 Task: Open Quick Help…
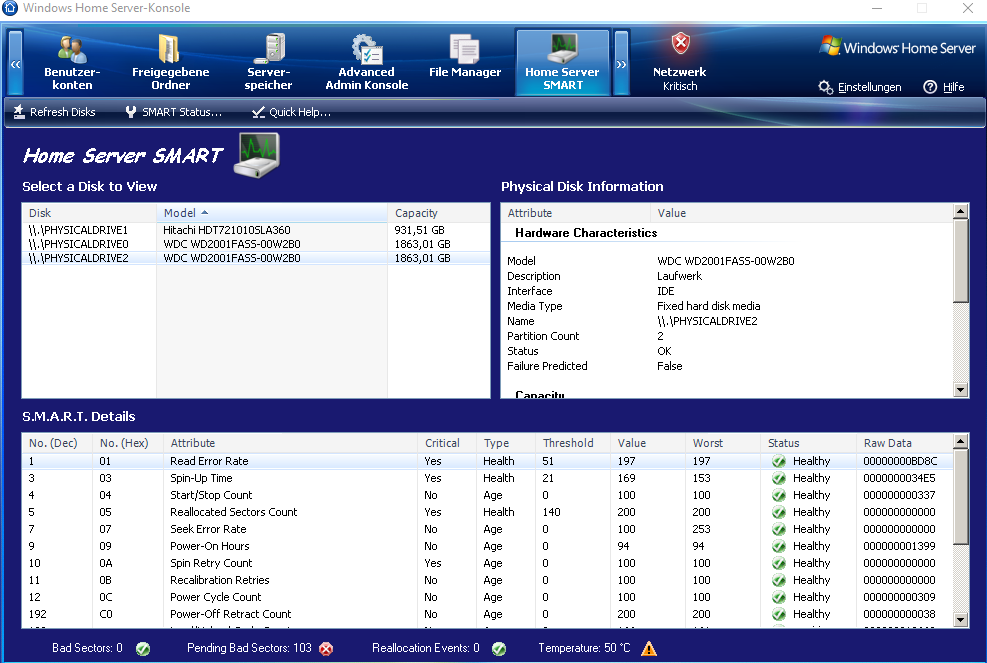point(291,112)
